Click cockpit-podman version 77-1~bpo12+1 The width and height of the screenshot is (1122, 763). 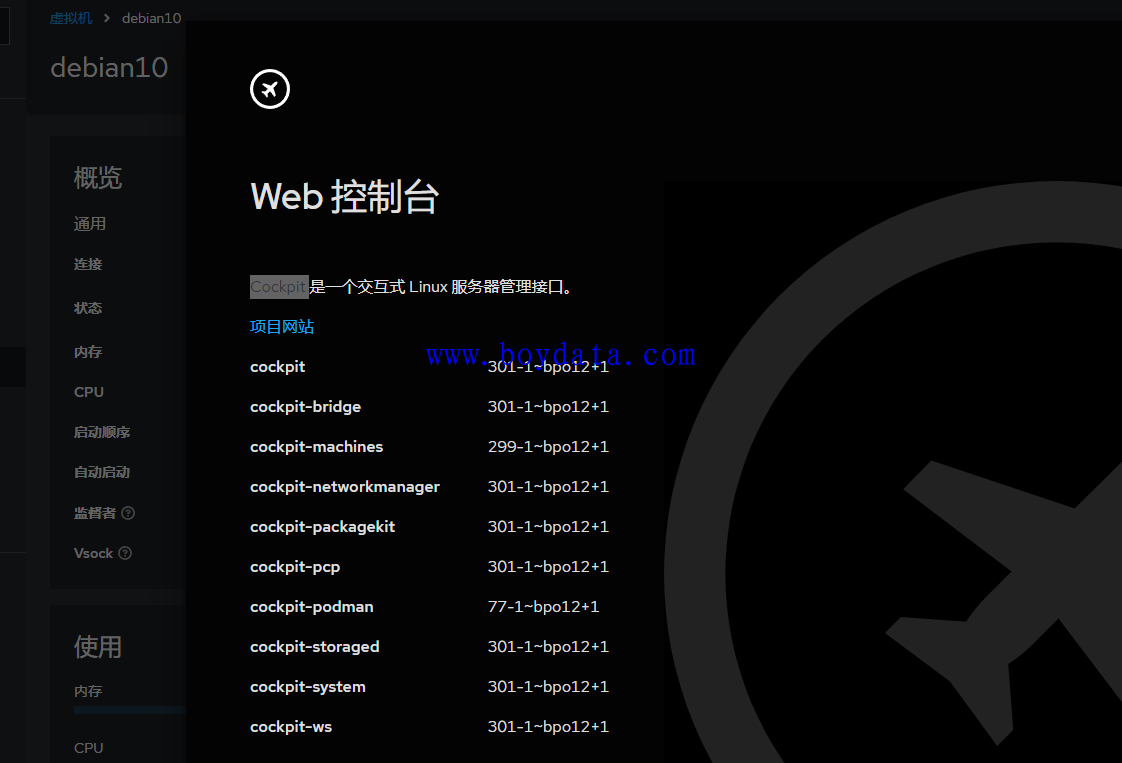[543, 606]
